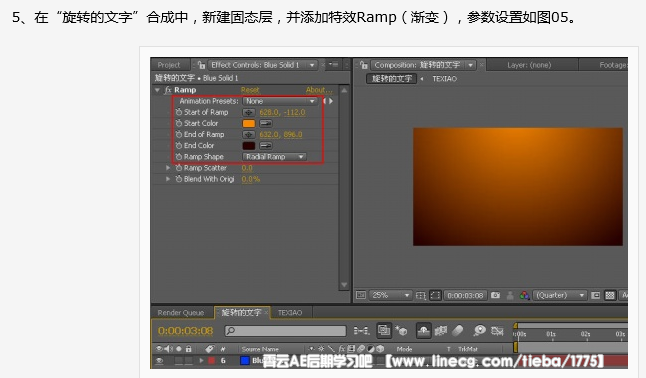
Task: Switch to the Render Queue tab
Action: click(x=181, y=313)
